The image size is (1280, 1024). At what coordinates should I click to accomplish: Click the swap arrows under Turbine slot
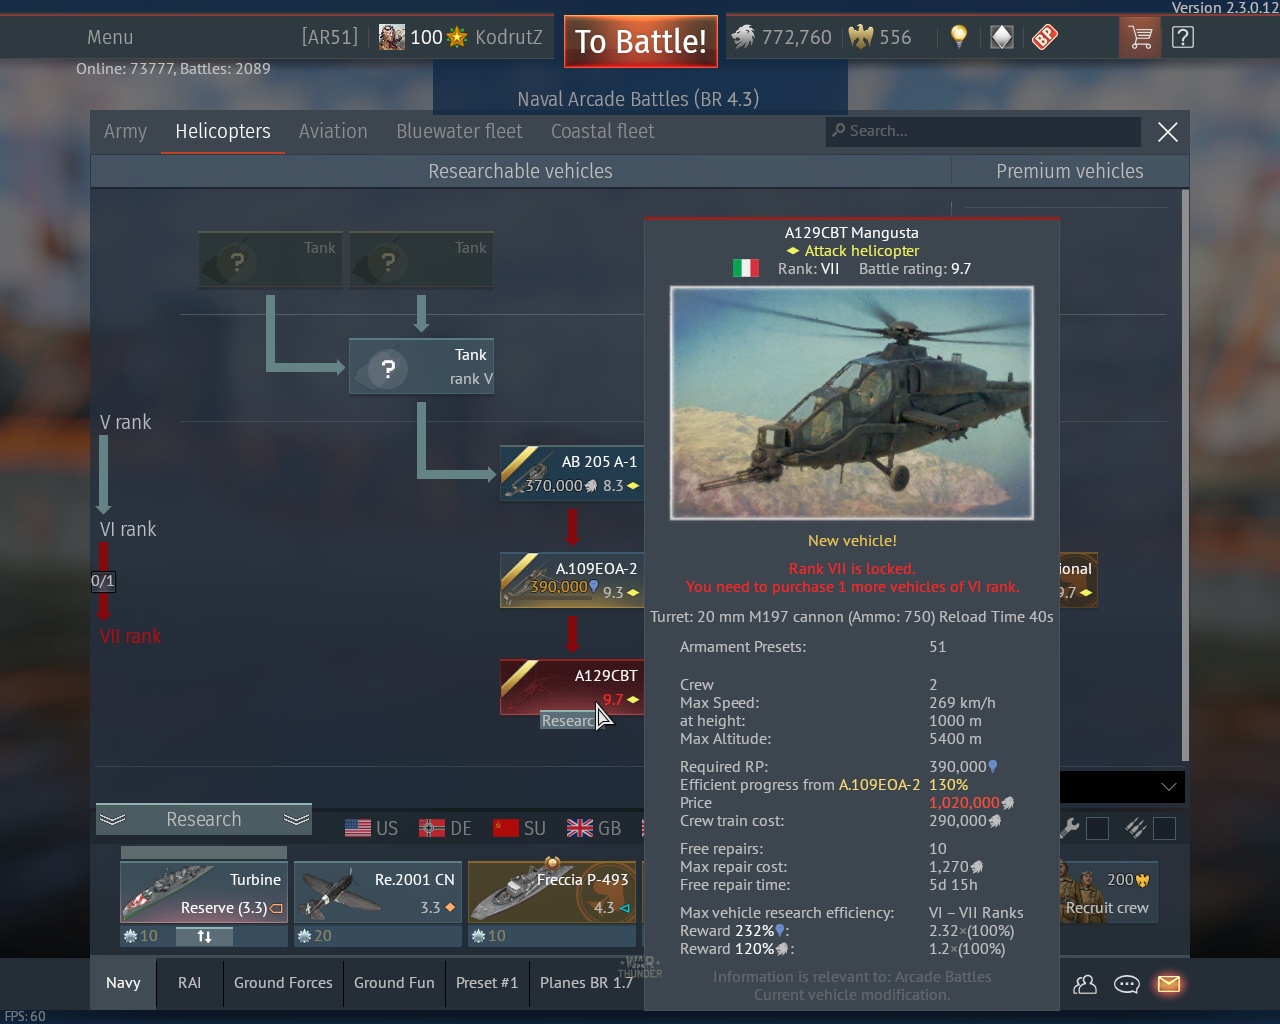point(204,936)
